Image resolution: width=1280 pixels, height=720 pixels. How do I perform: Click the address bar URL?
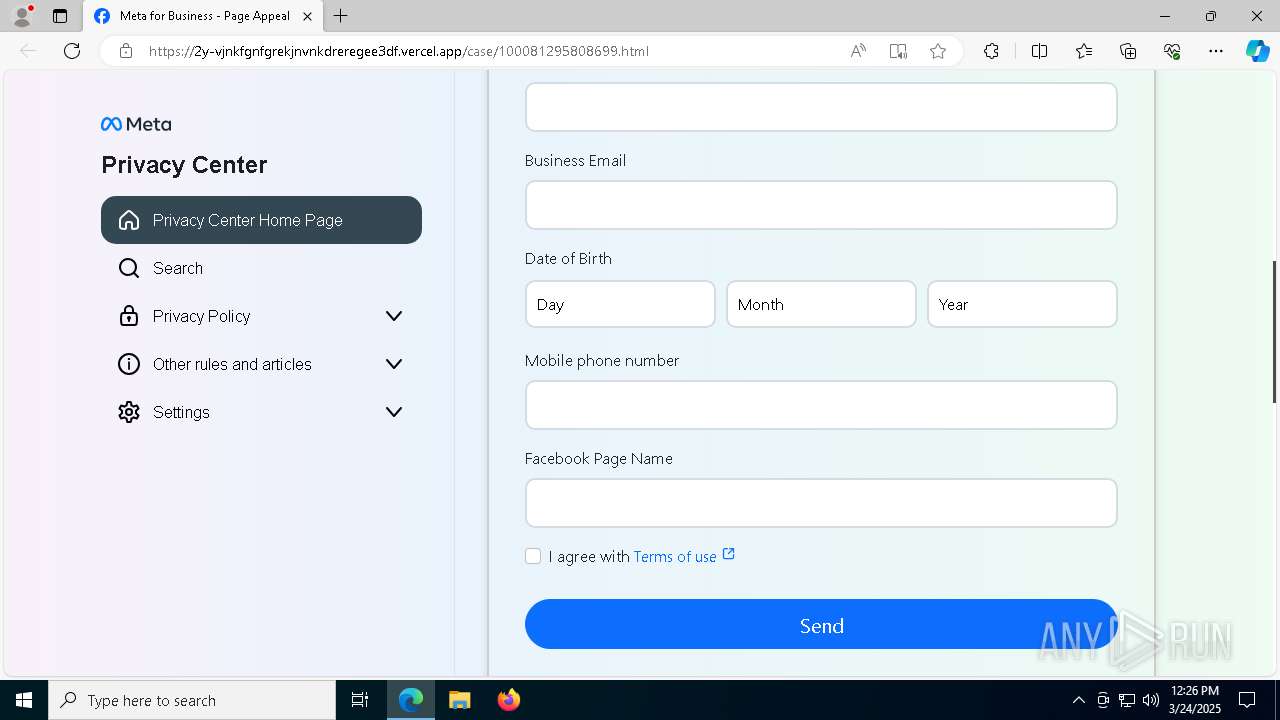(399, 51)
